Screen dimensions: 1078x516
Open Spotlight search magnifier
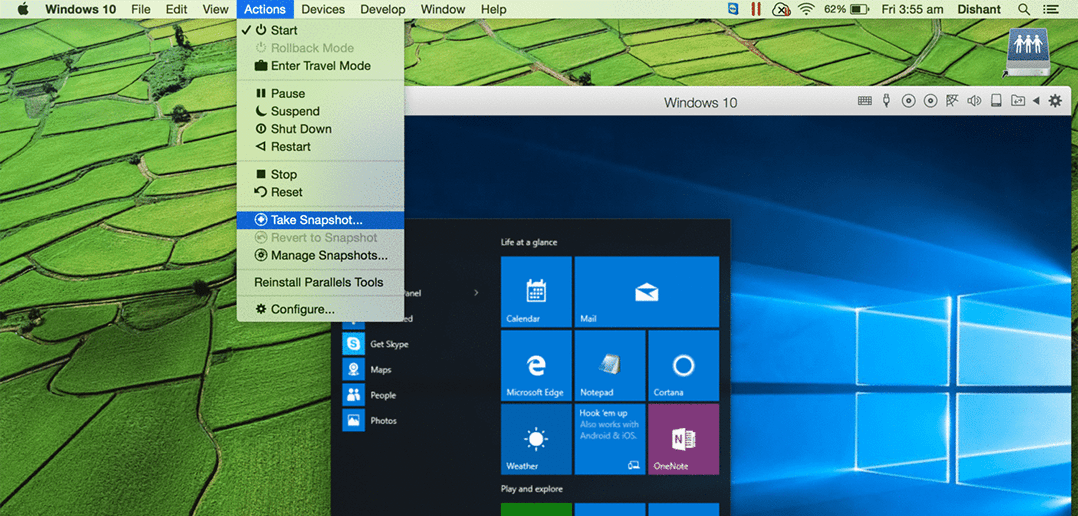[x=1024, y=9]
